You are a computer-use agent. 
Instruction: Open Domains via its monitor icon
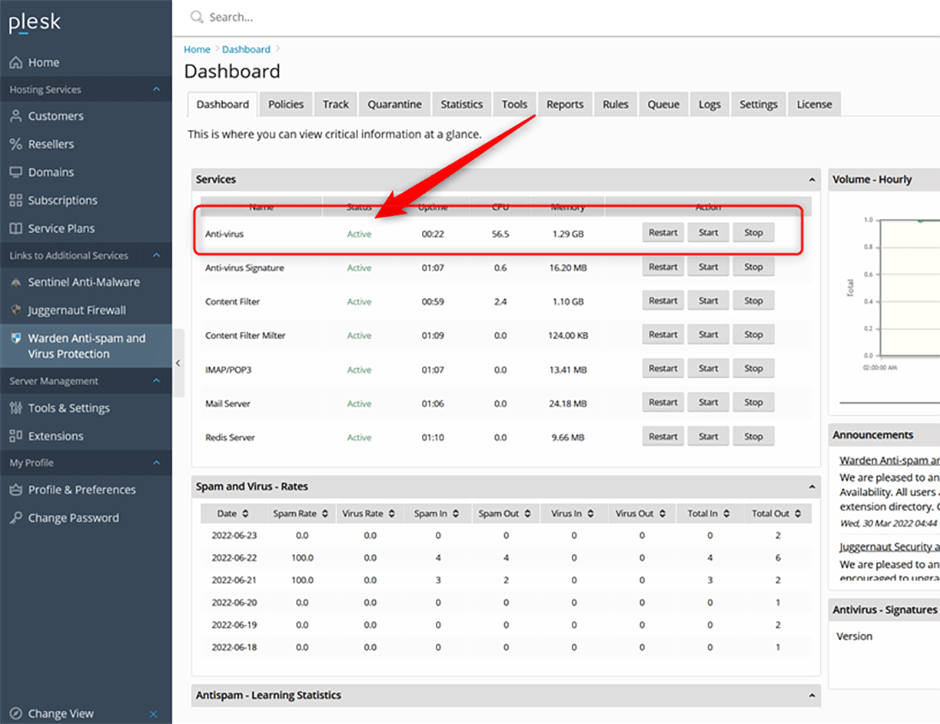pos(16,172)
